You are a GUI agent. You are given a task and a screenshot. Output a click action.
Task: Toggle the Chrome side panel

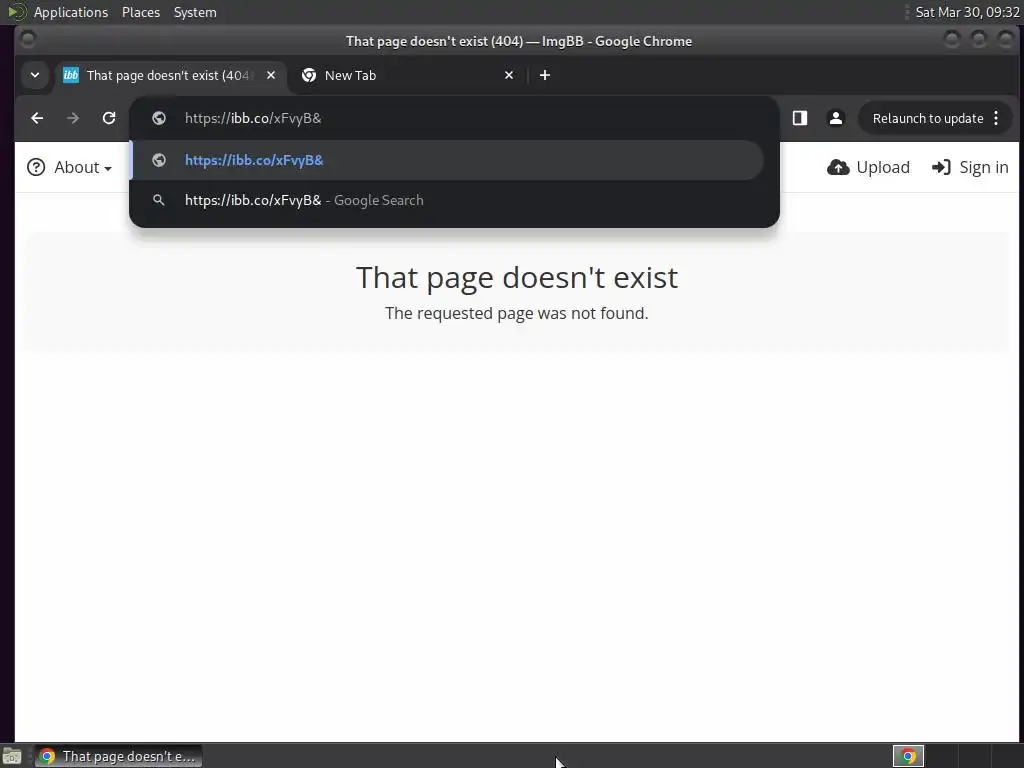point(800,118)
